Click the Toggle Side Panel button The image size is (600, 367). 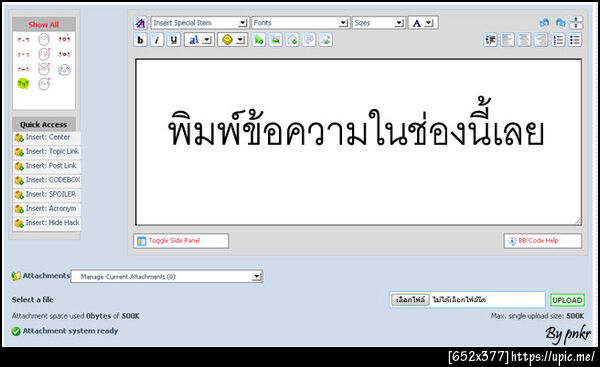point(181,241)
